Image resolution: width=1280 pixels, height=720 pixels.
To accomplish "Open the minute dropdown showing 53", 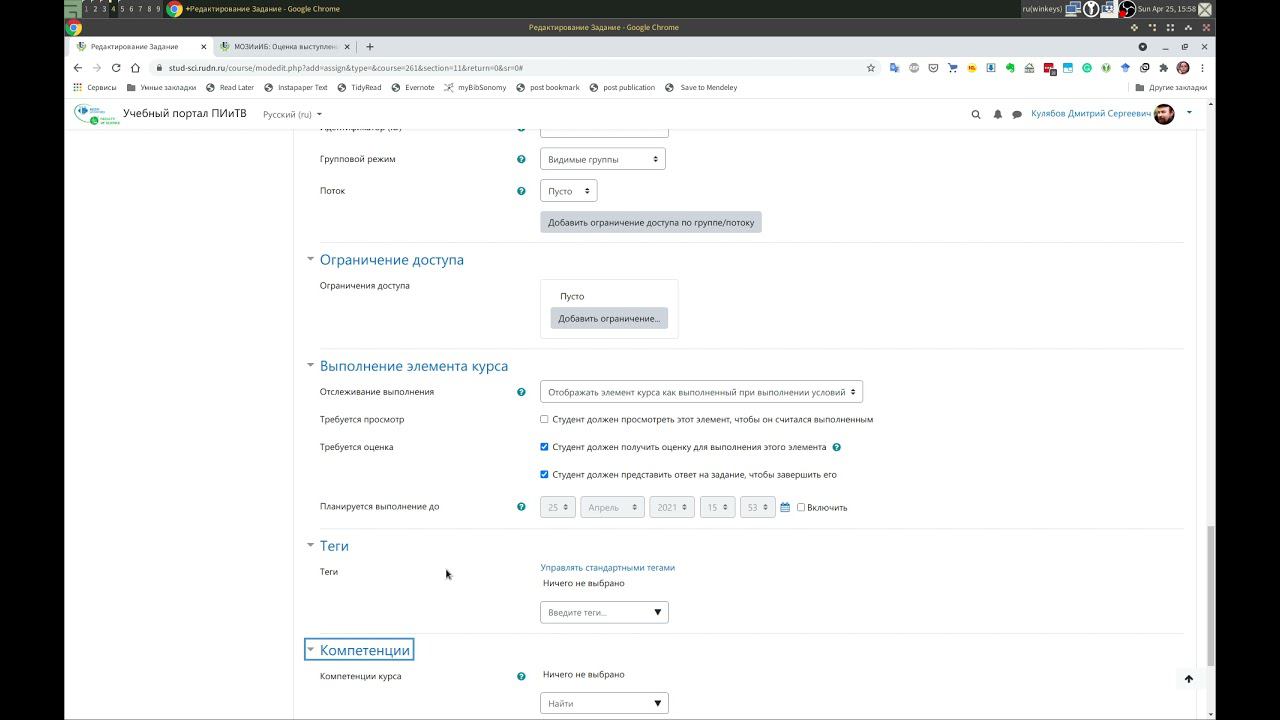I will pos(758,507).
